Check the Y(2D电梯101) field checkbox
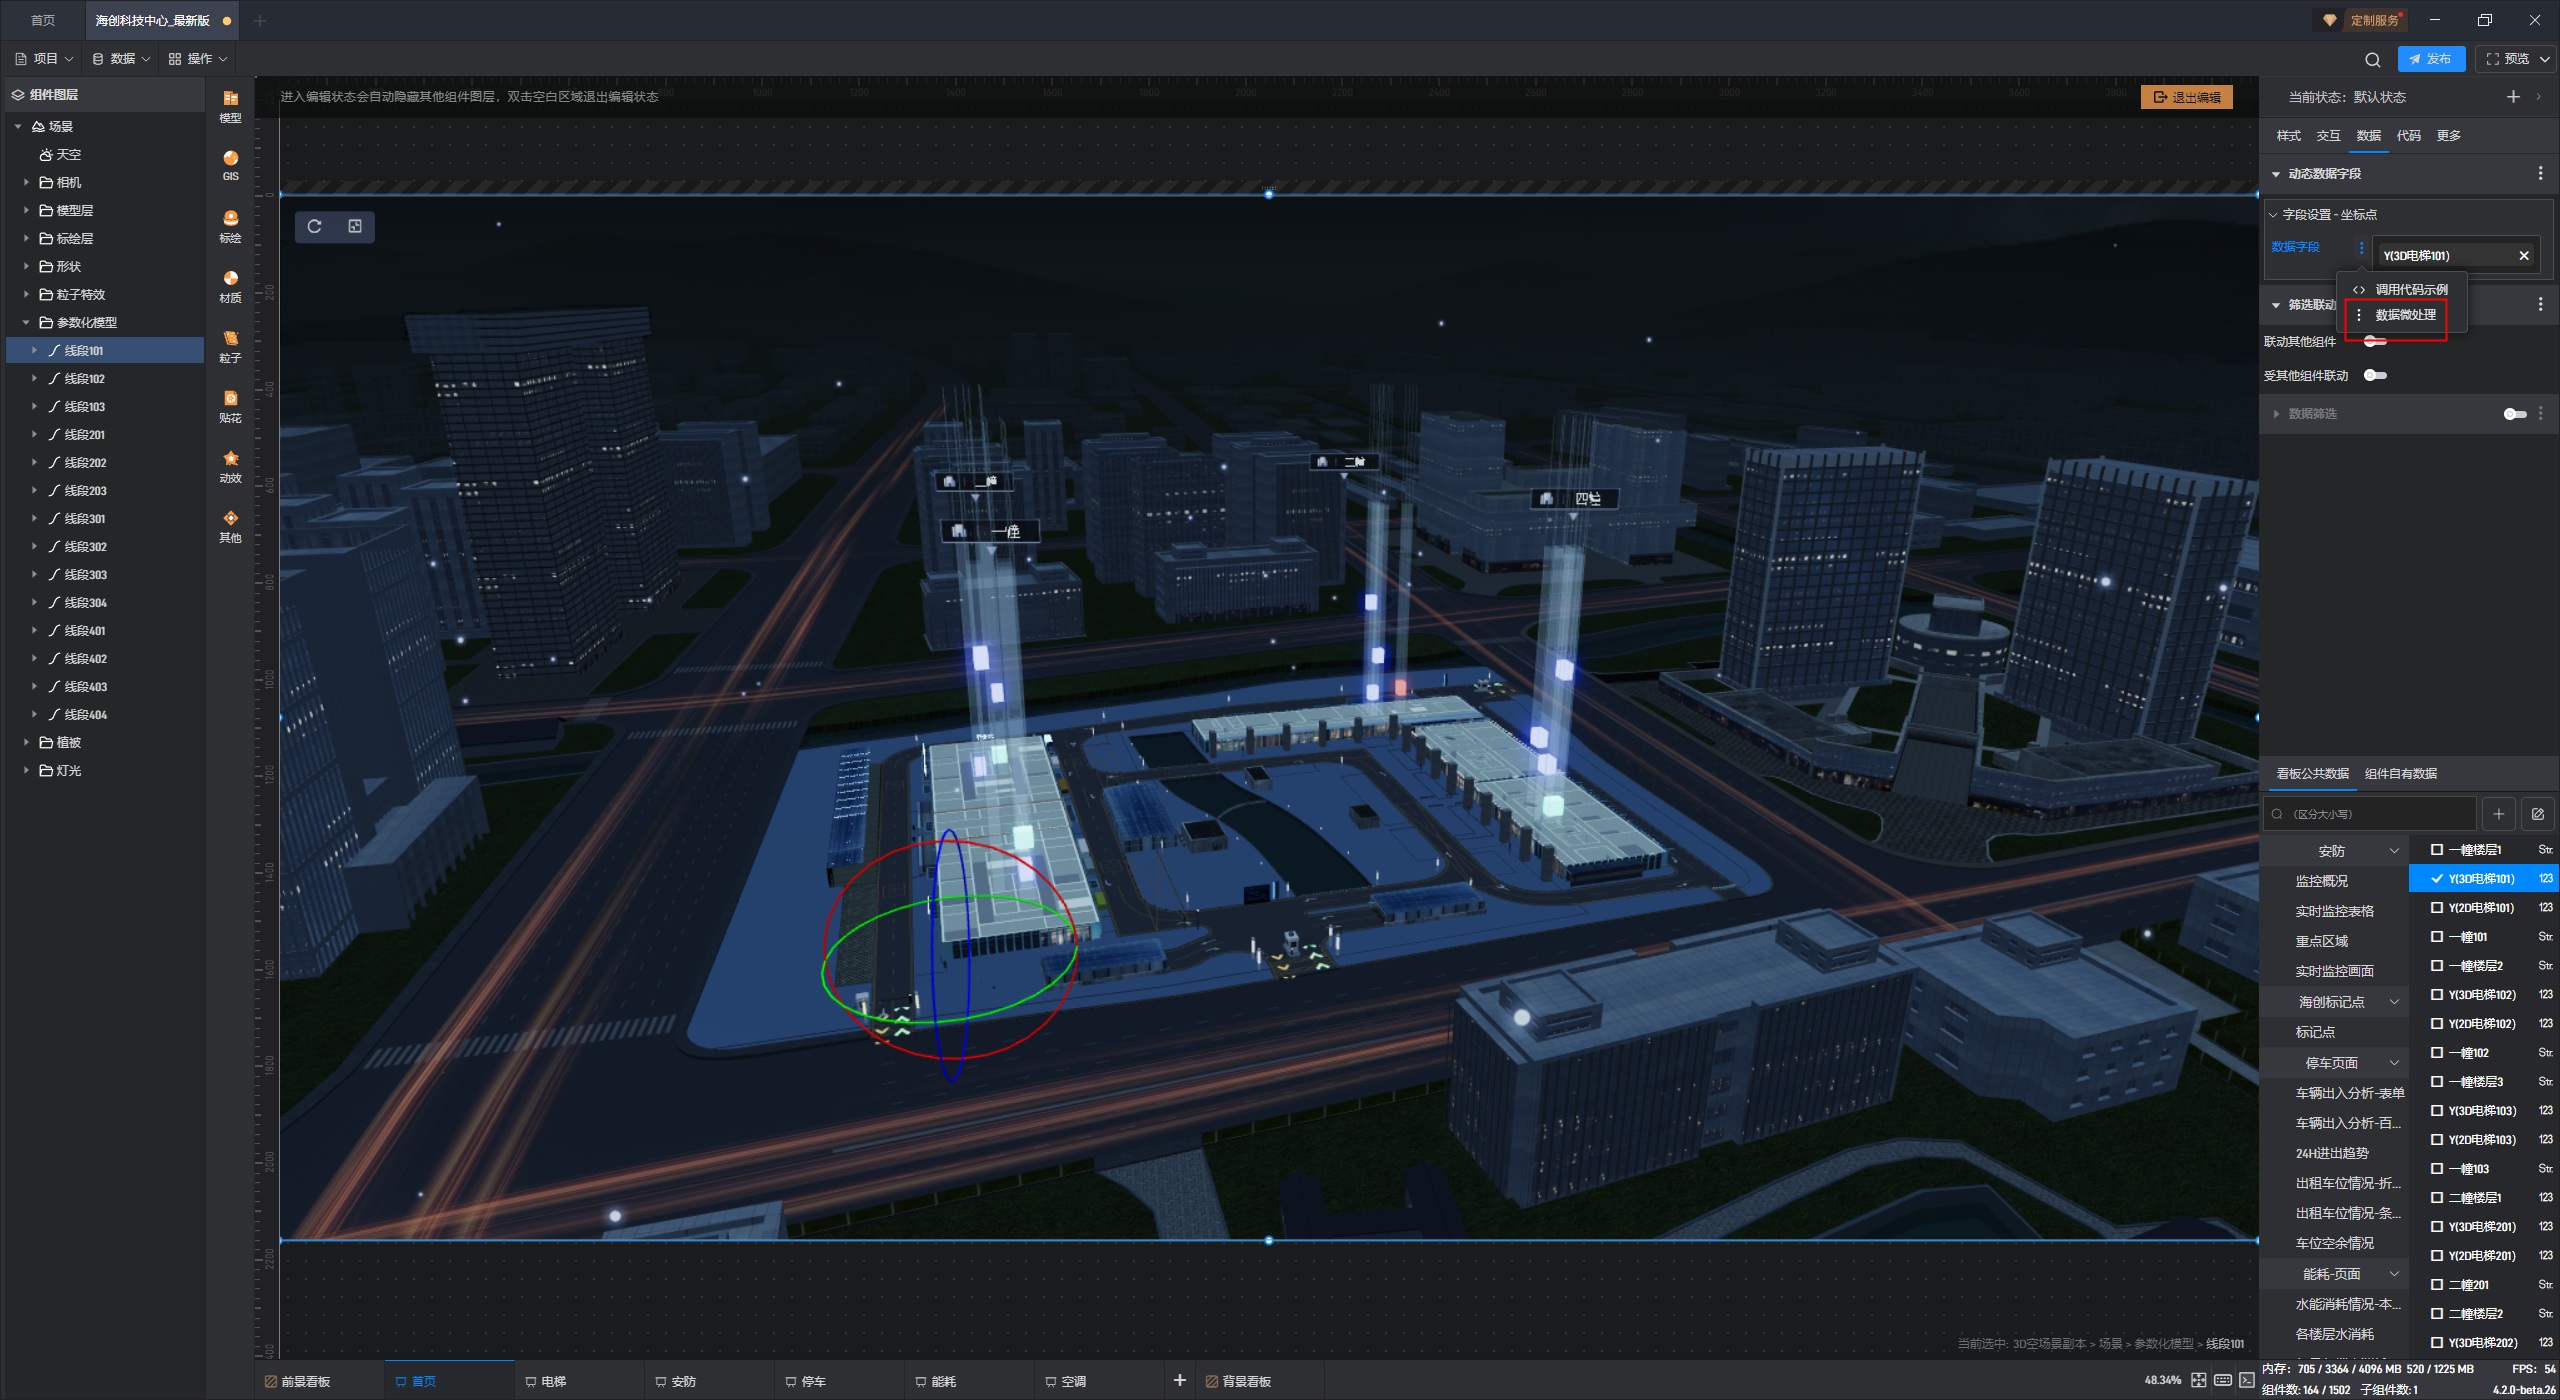Viewport: 2560px width, 1400px height. tap(2437, 908)
